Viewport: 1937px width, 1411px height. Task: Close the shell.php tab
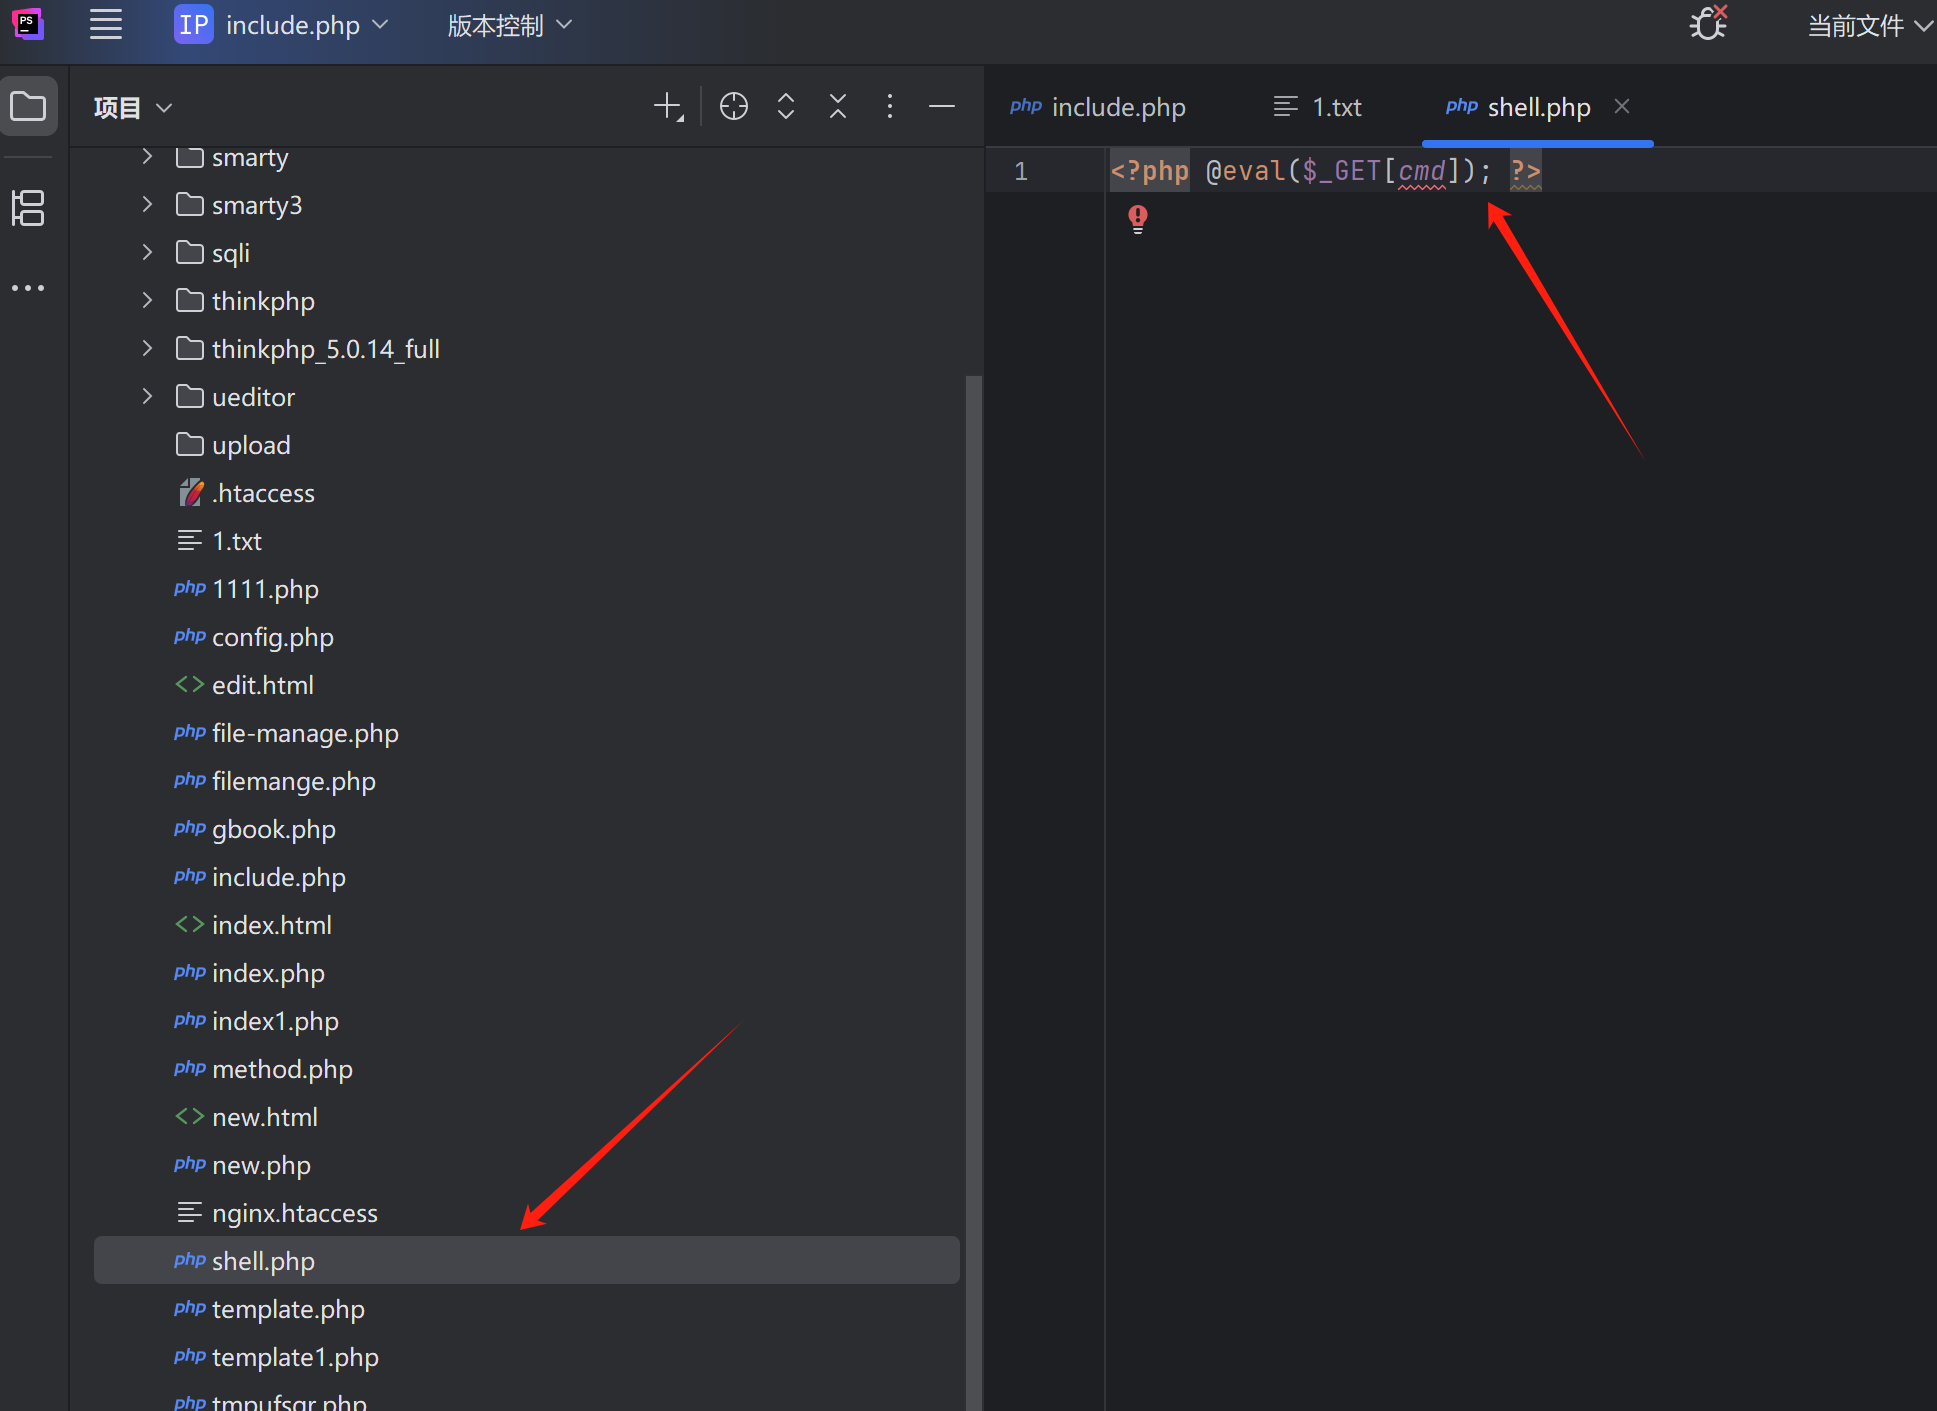1622,106
